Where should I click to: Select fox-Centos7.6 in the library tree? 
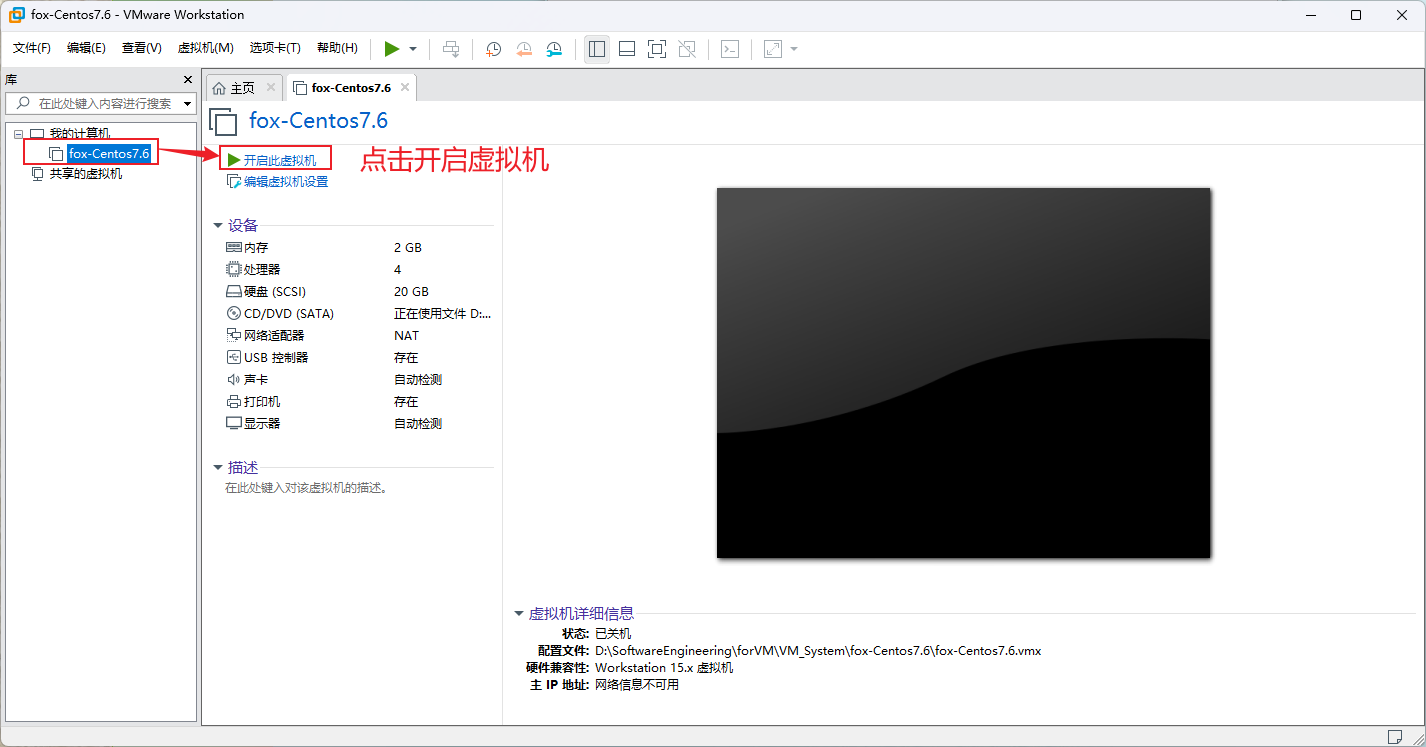click(109, 154)
